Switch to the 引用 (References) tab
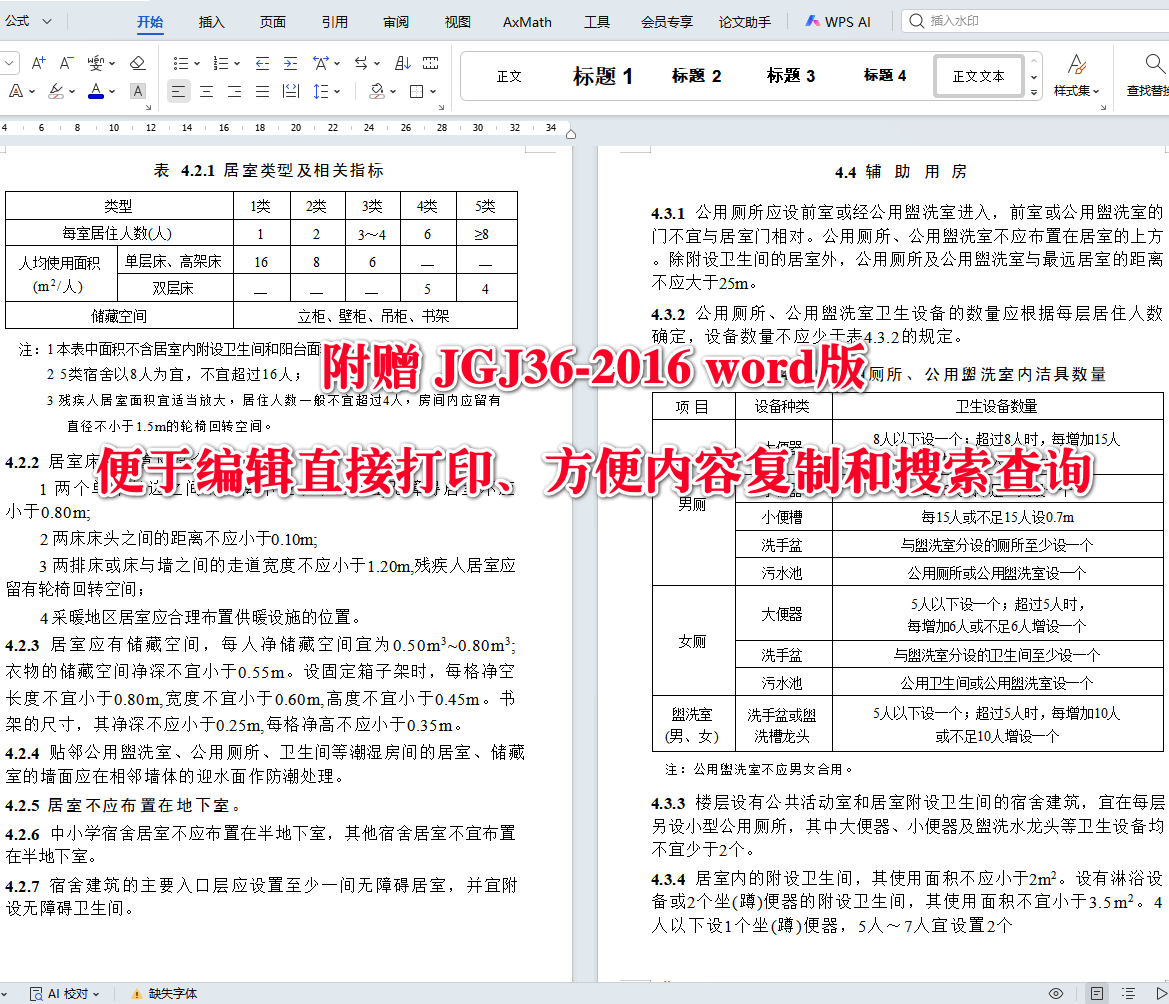This screenshot has width=1169, height=1004. (x=335, y=22)
